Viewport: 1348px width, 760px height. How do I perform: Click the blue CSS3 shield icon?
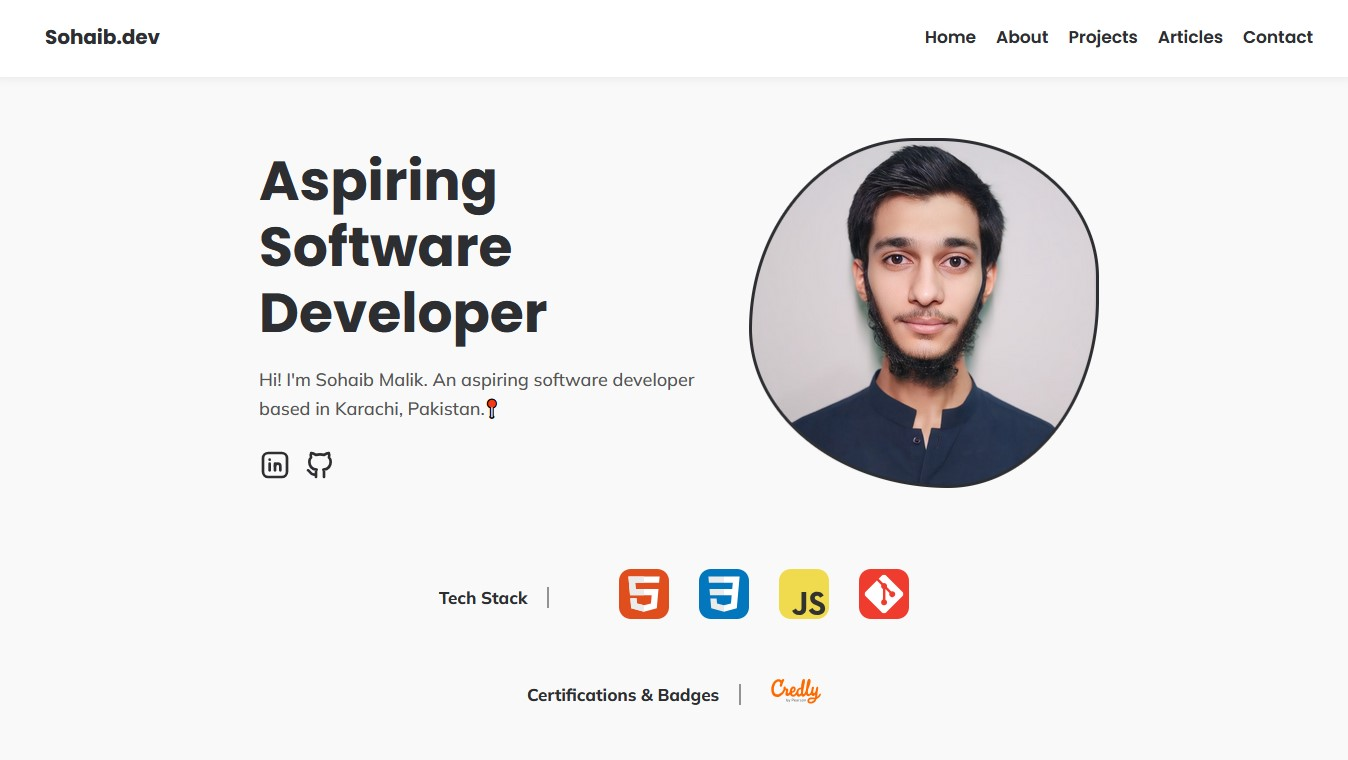tap(723, 593)
